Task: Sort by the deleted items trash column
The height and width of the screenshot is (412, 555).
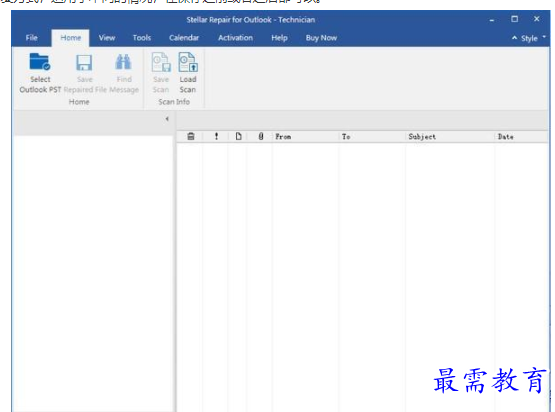Action: 191,136
